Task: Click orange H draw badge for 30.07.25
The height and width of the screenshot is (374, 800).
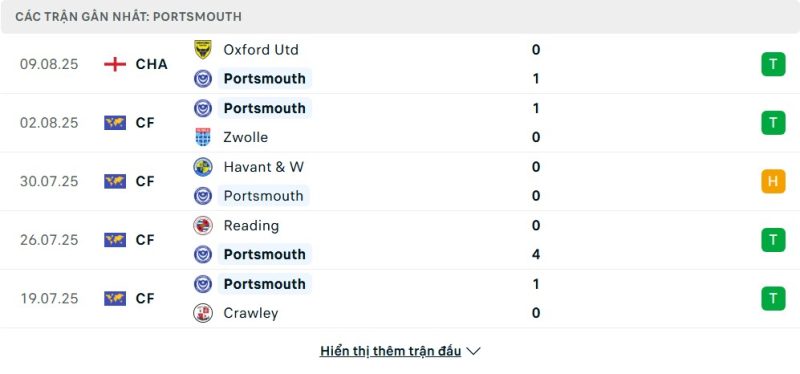Action: point(773,181)
